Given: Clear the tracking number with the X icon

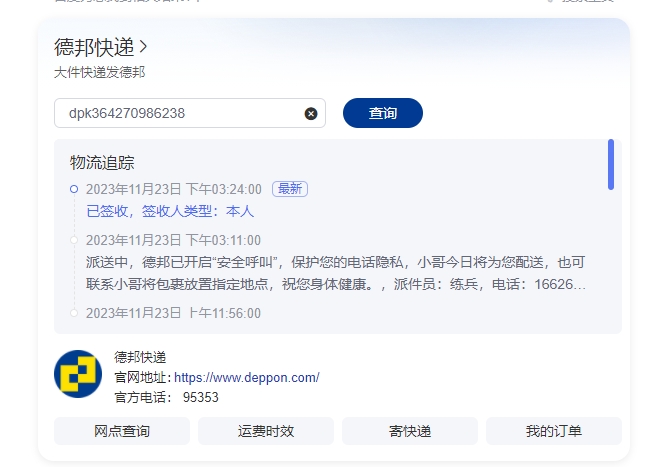Looking at the screenshot, I should click(x=311, y=113).
